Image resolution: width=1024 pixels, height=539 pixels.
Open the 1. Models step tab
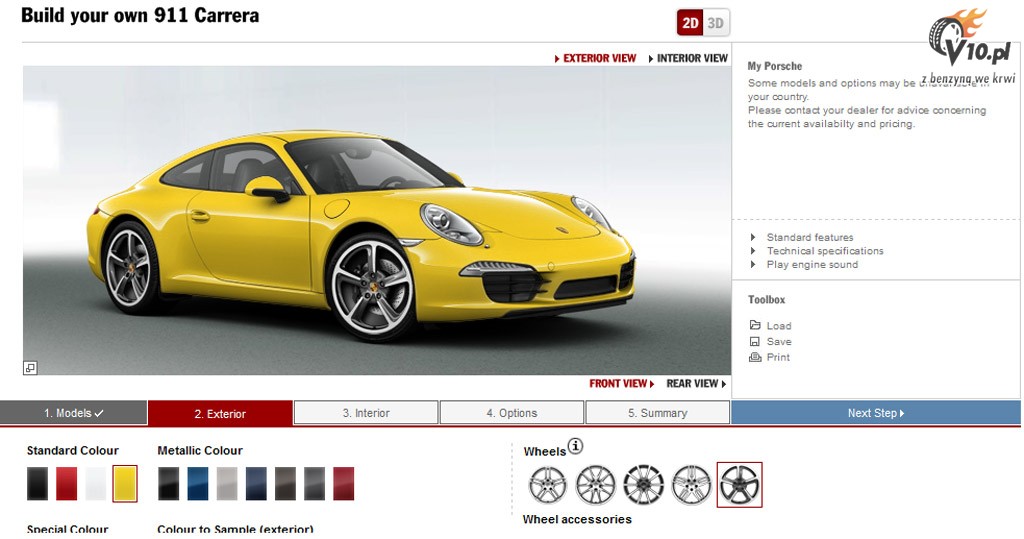tap(74, 413)
